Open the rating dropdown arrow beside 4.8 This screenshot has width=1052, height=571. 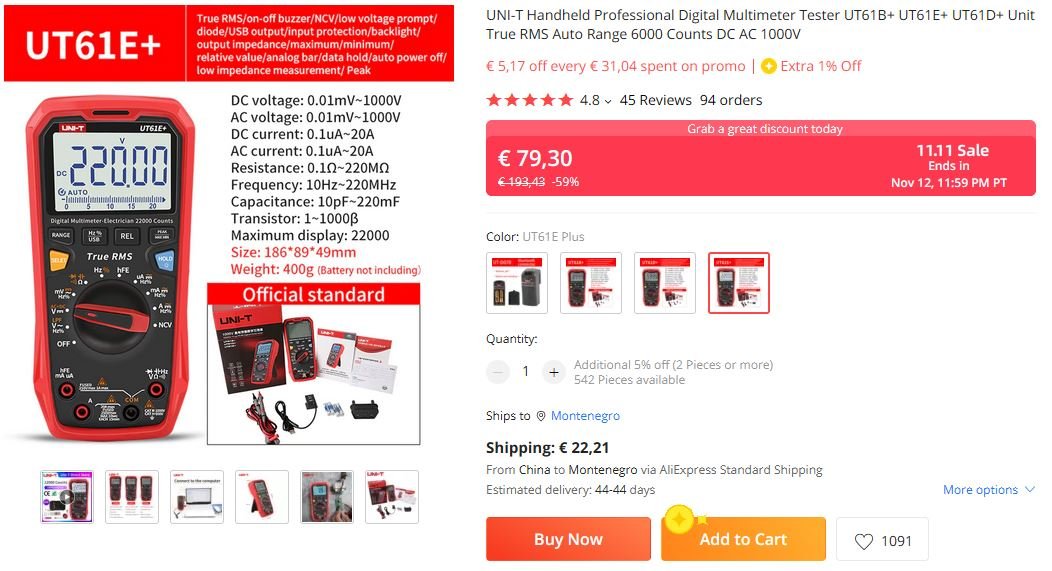608,101
